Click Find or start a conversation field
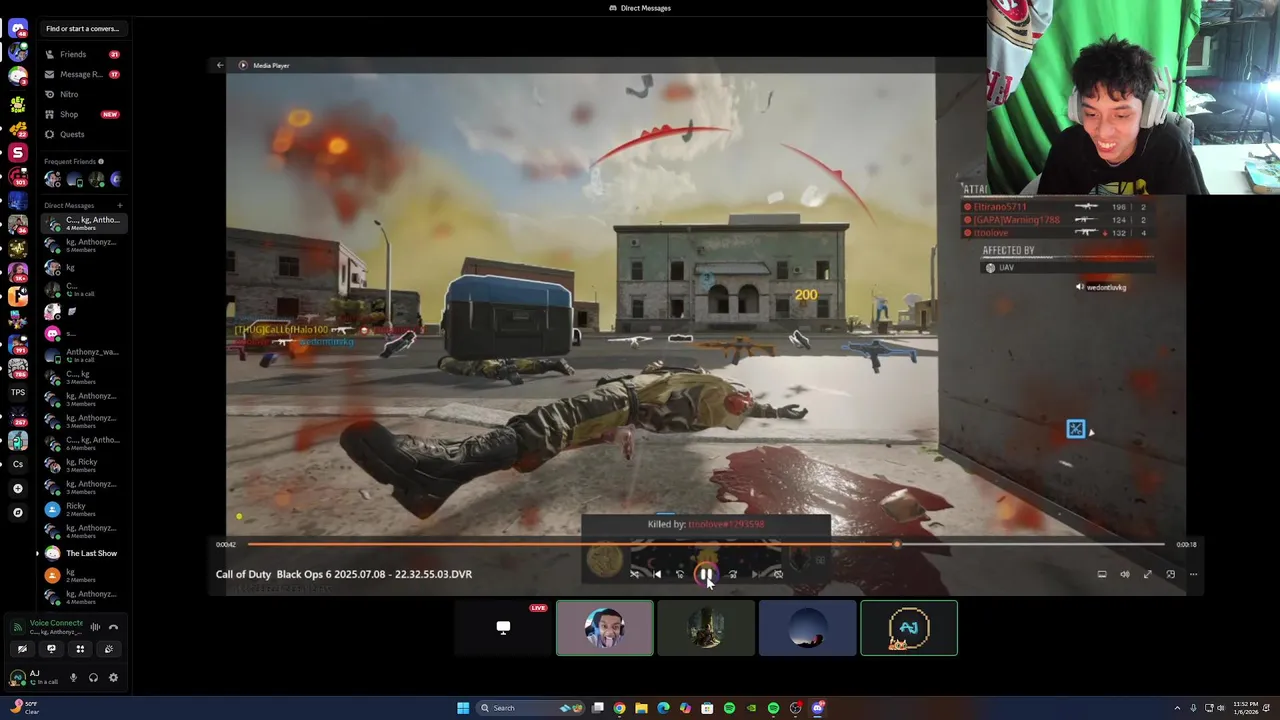The image size is (1280, 720). click(82, 28)
